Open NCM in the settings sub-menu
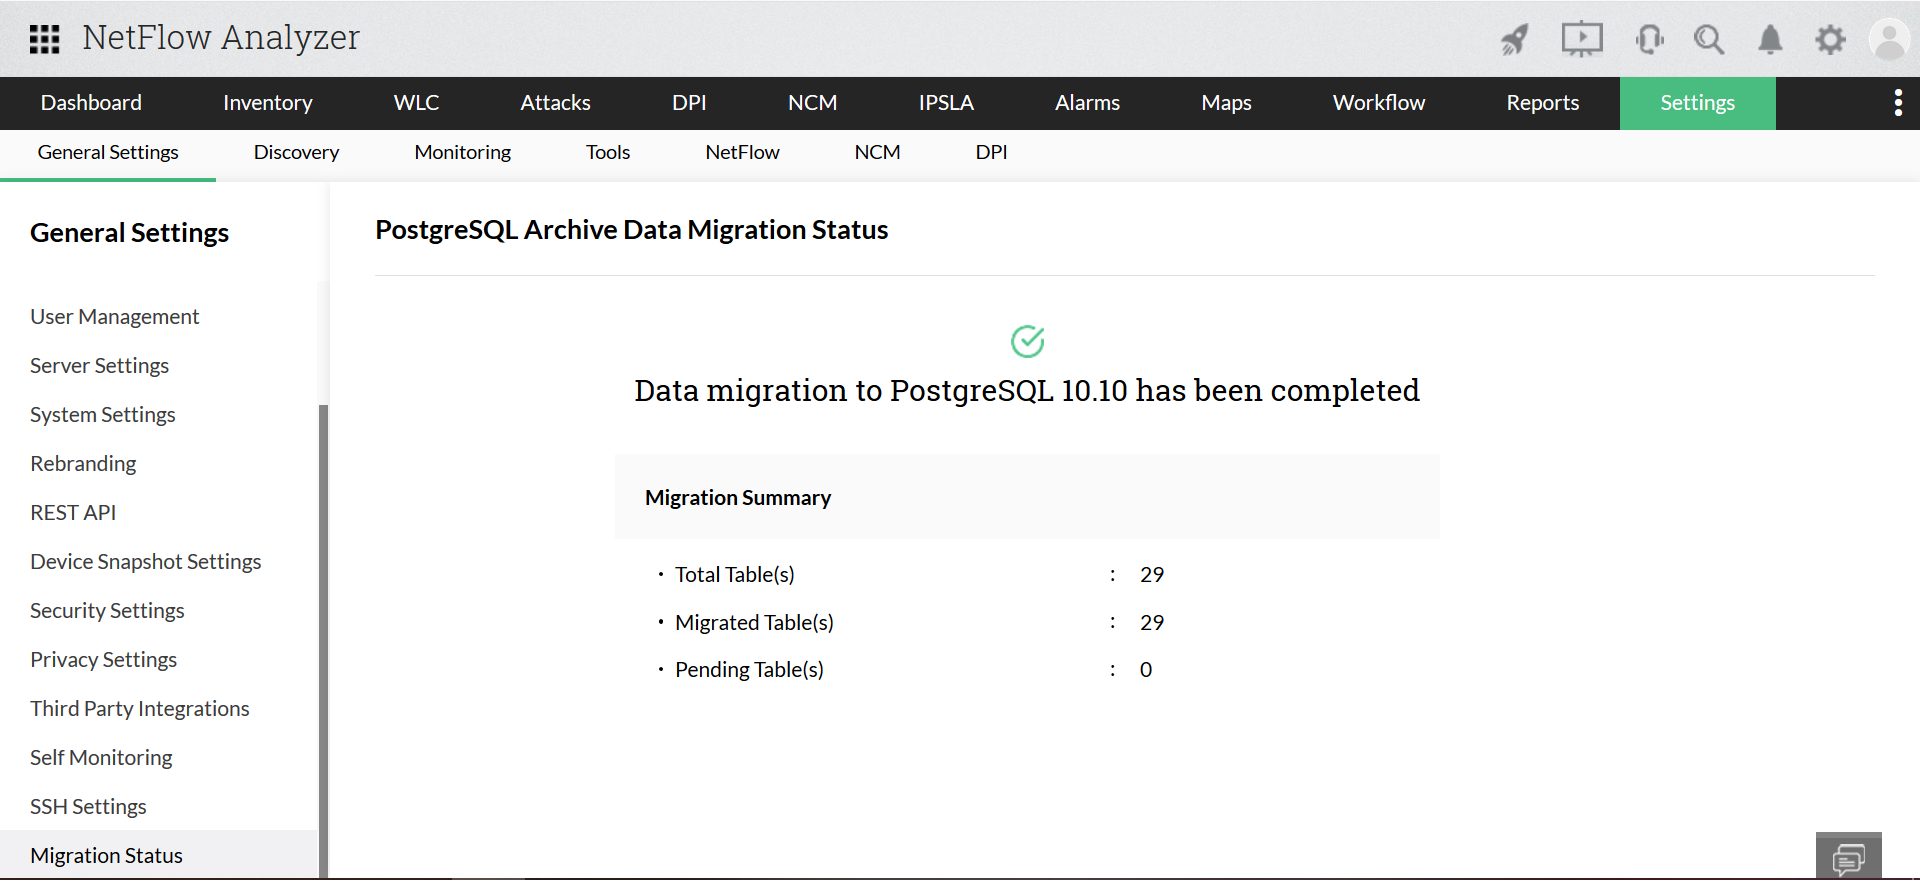 [877, 153]
